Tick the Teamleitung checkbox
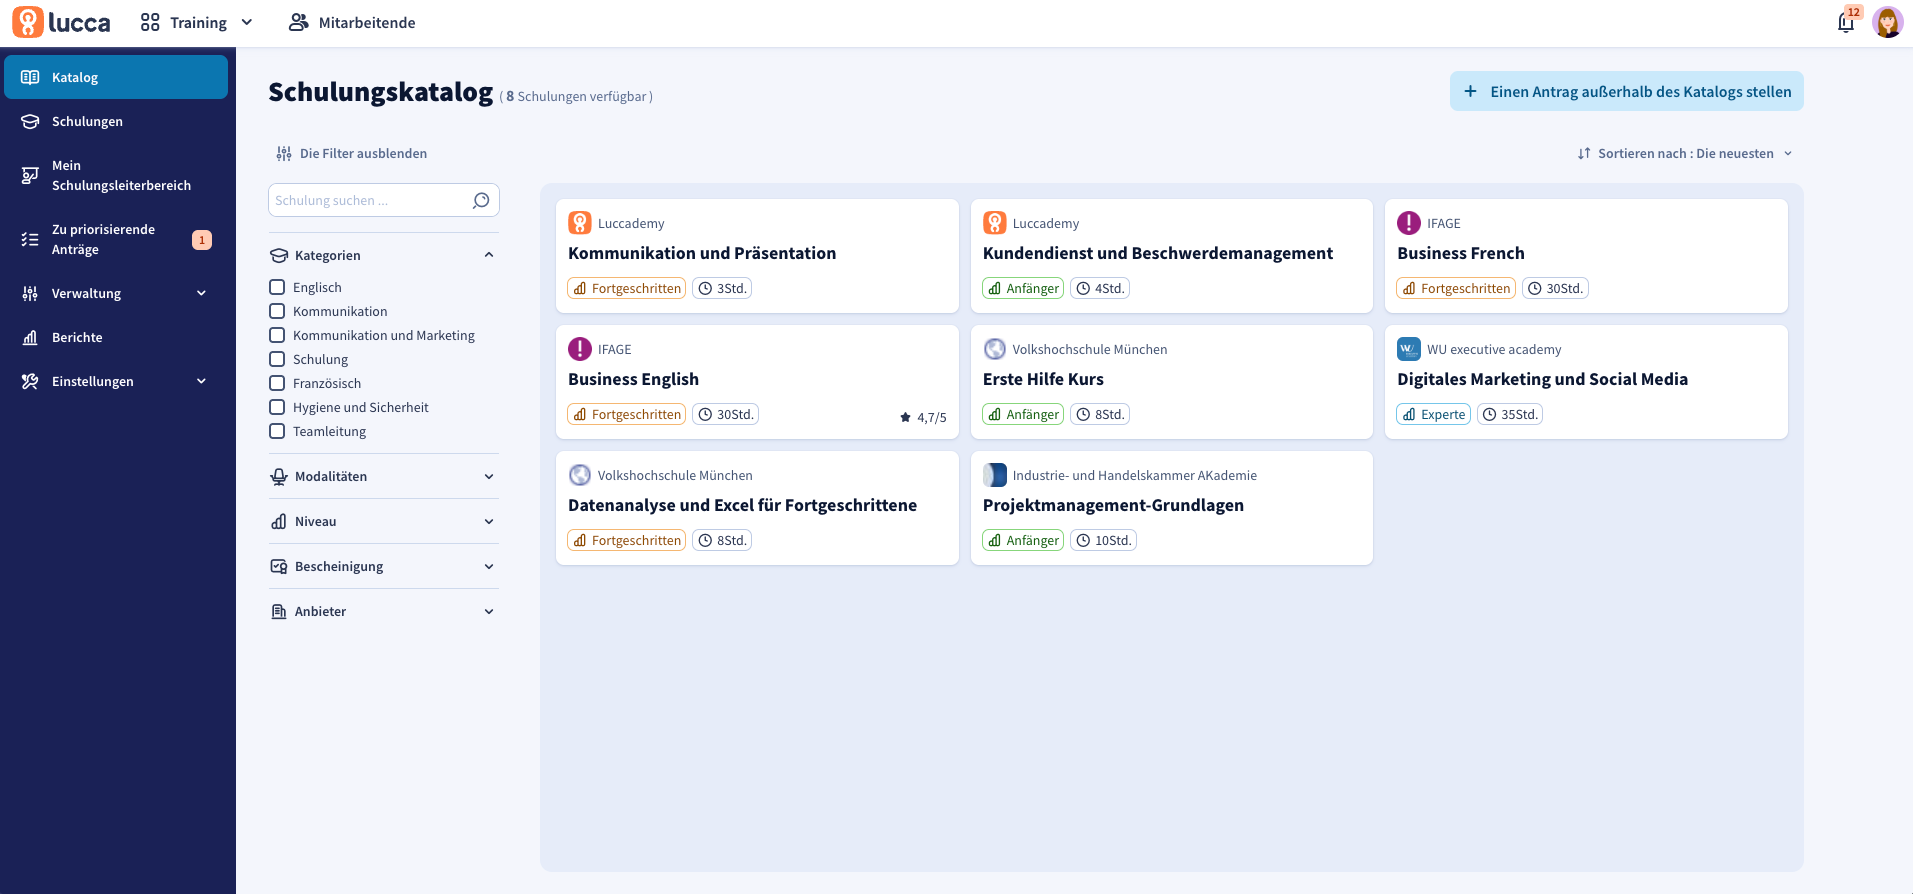Screen dimensions: 1913x894 [277, 431]
